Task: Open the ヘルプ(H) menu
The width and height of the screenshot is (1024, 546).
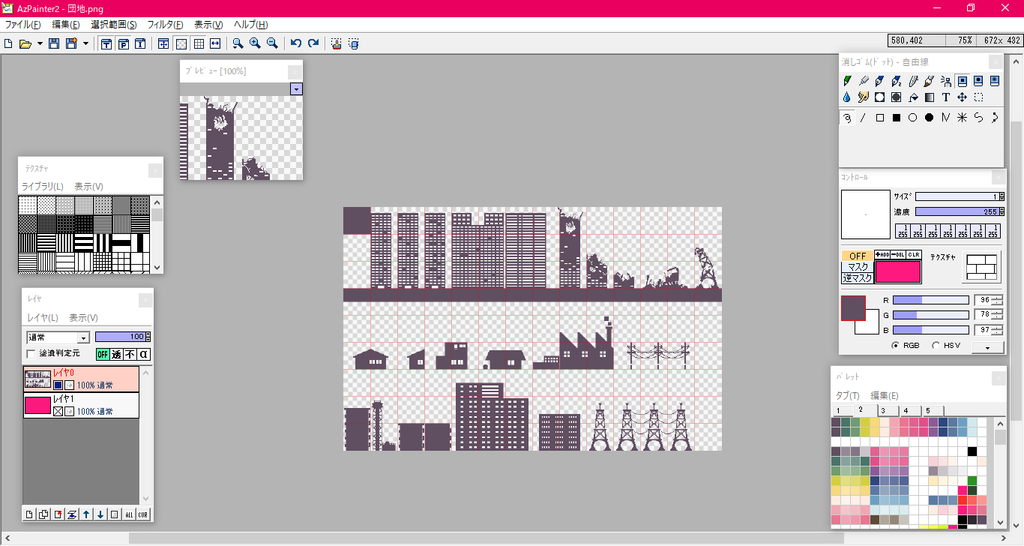Action: (x=251, y=25)
